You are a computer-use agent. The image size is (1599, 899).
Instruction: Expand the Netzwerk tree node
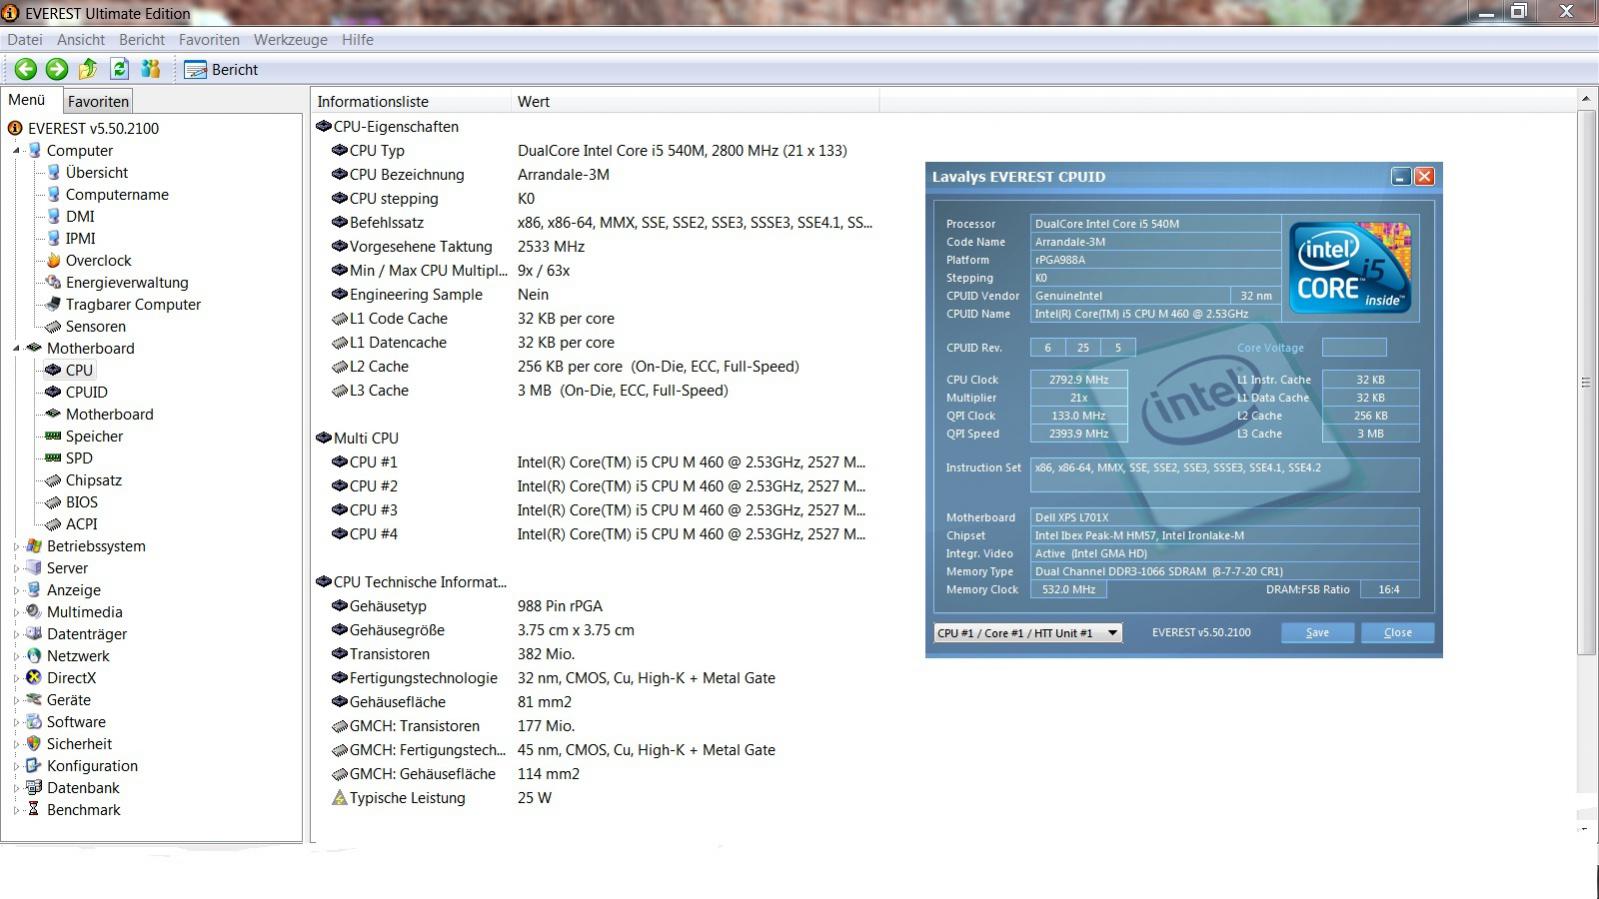click(x=16, y=656)
